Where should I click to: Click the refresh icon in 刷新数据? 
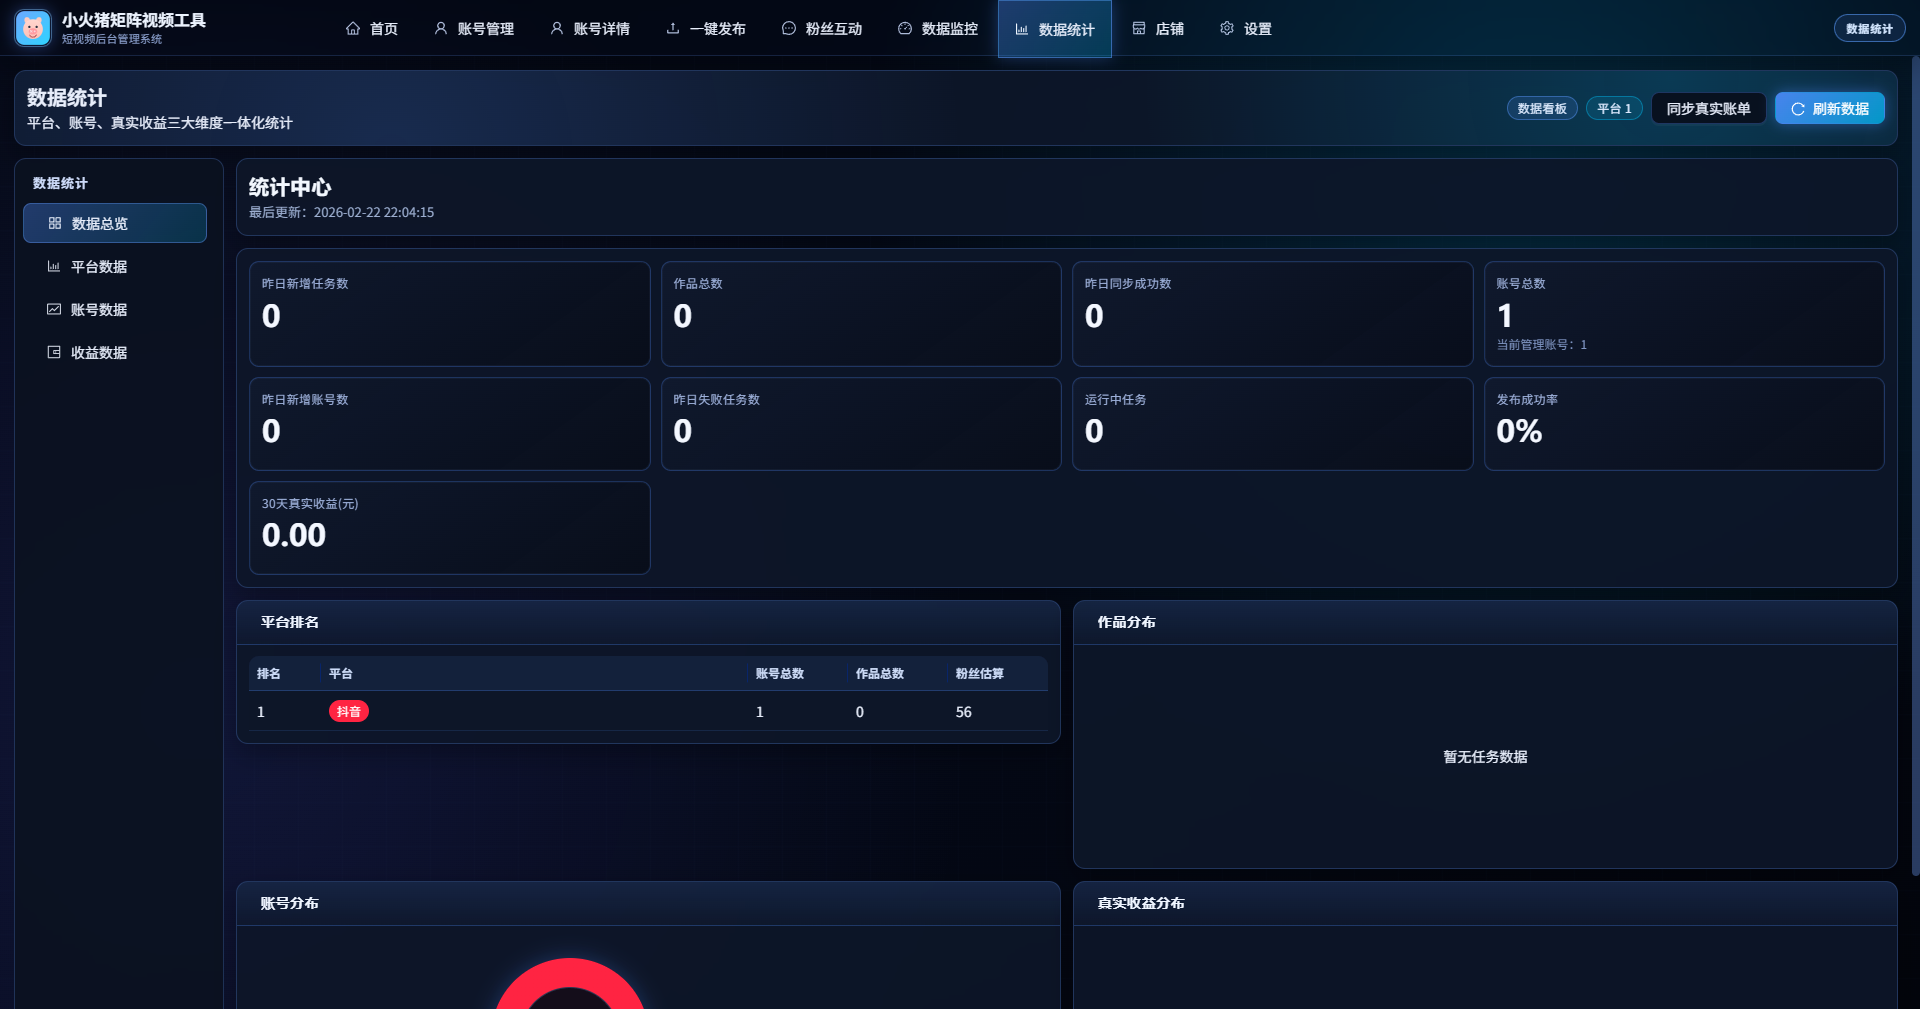[x=1798, y=109]
